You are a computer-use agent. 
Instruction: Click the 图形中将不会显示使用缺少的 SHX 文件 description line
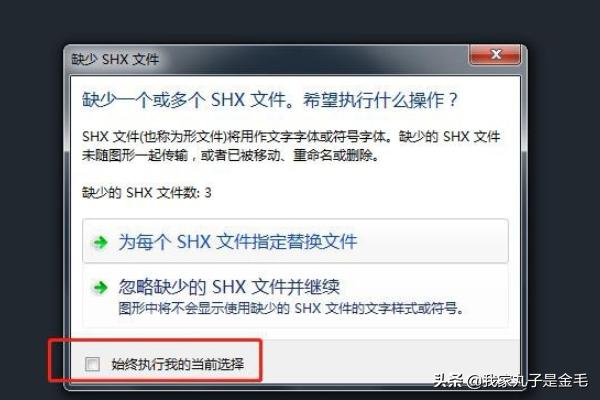[291, 308]
